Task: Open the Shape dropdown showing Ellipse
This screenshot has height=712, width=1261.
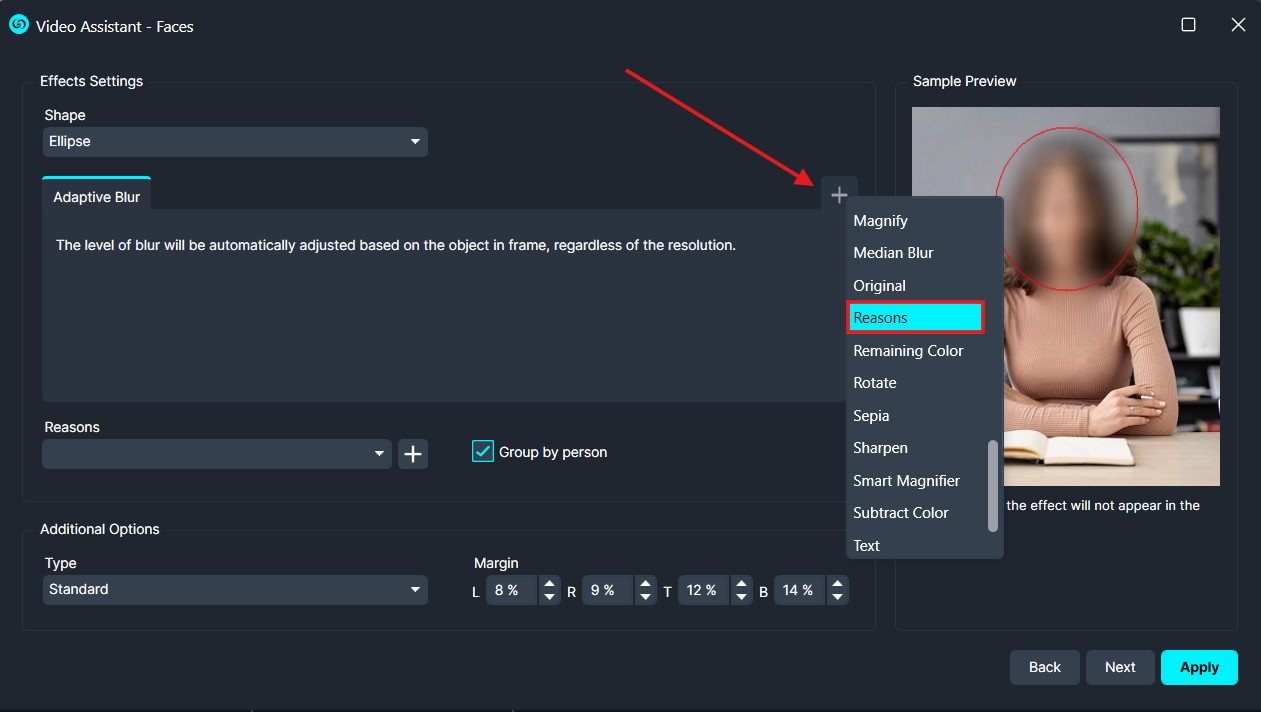Action: click(235, 142)
